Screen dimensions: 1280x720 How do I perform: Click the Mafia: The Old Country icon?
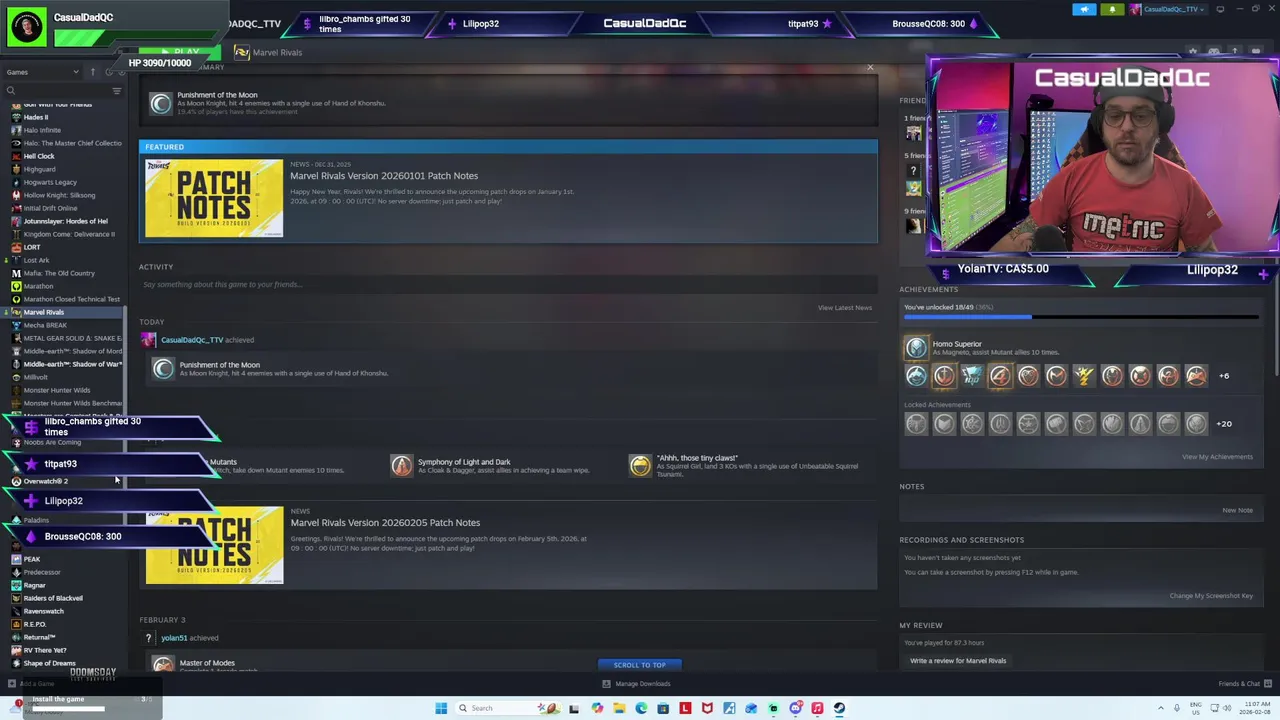16,273
